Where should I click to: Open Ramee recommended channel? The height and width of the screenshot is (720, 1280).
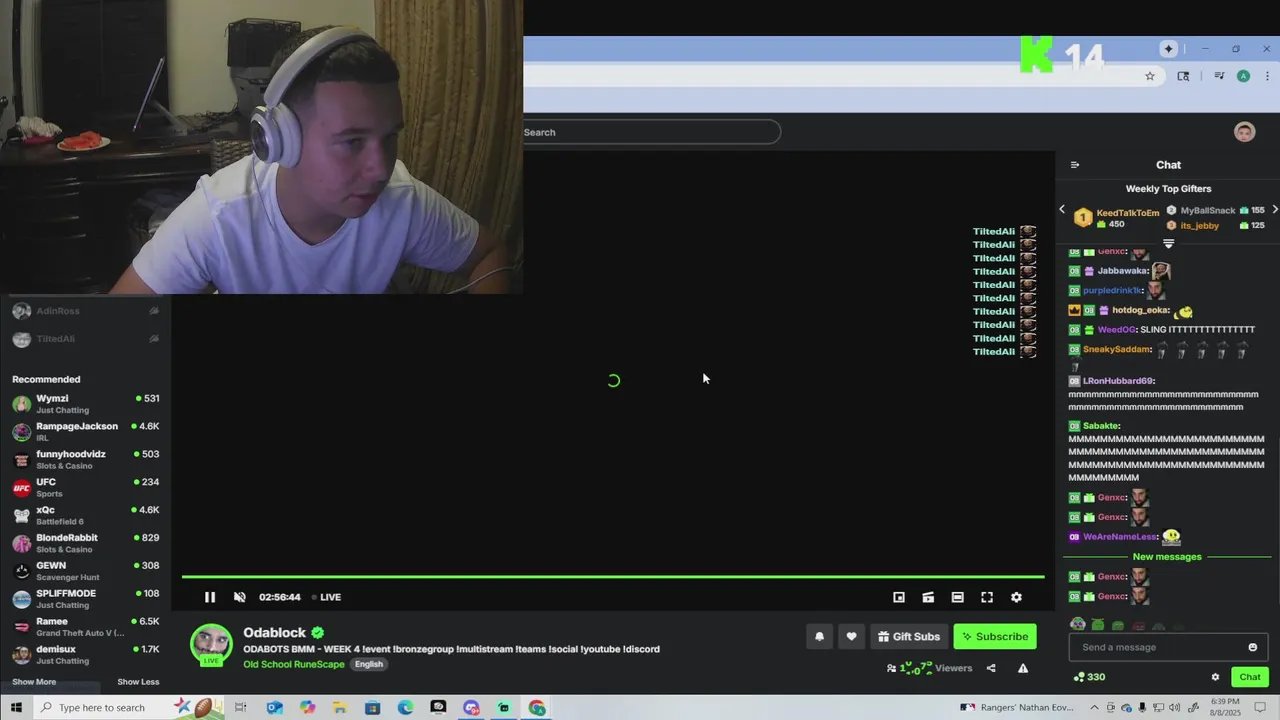pyautogui.click(x=86, y=627)
